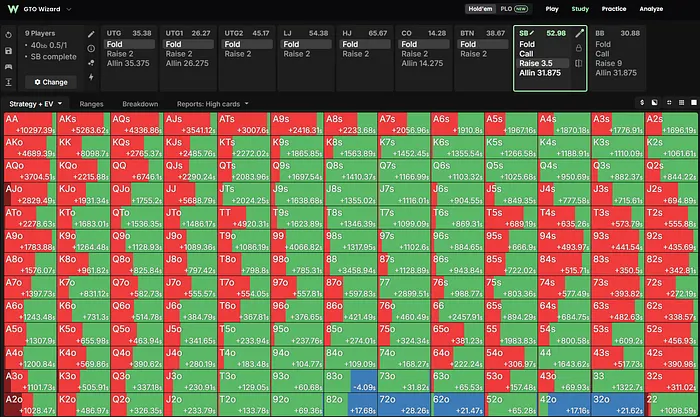
Task: Select Raise 9 under BB
Action: pyautogui.click(x=608, y=63)
